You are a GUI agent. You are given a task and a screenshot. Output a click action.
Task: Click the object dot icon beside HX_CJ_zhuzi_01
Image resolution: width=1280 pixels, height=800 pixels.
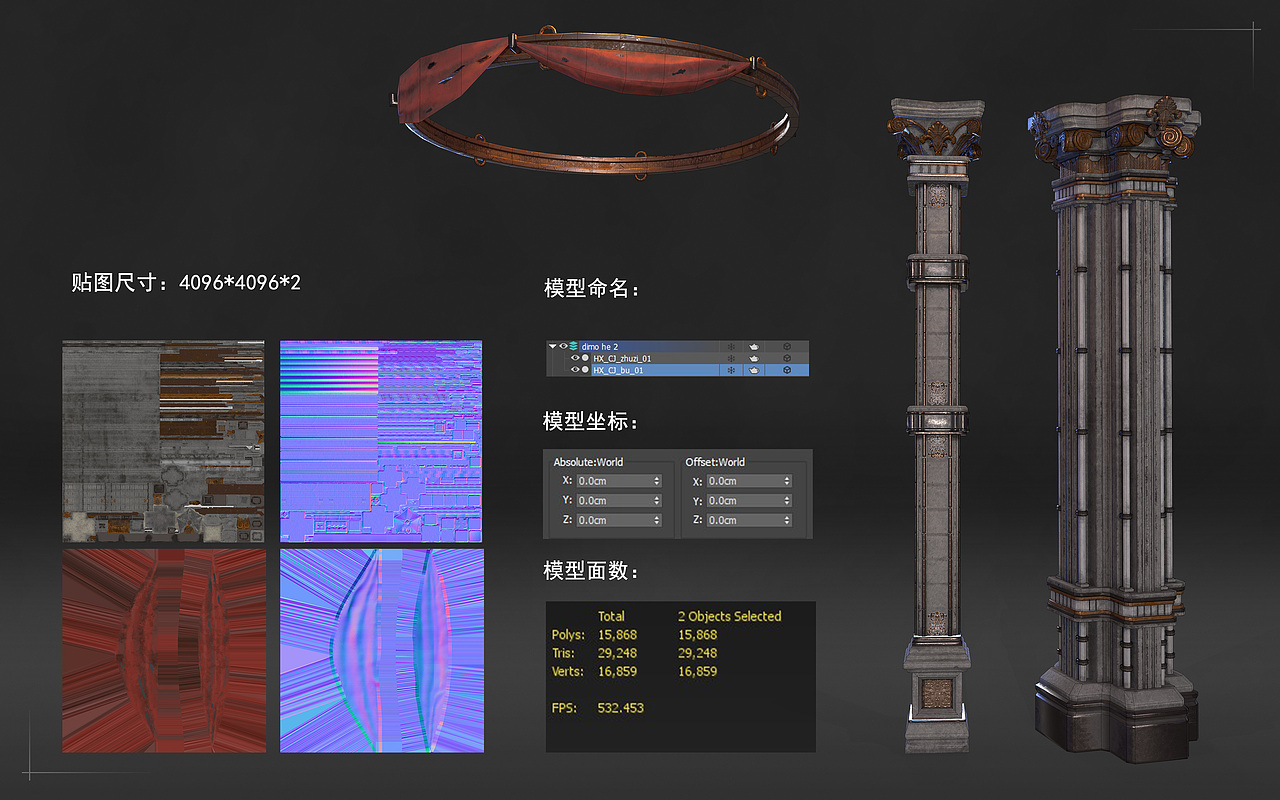[585, 358]
